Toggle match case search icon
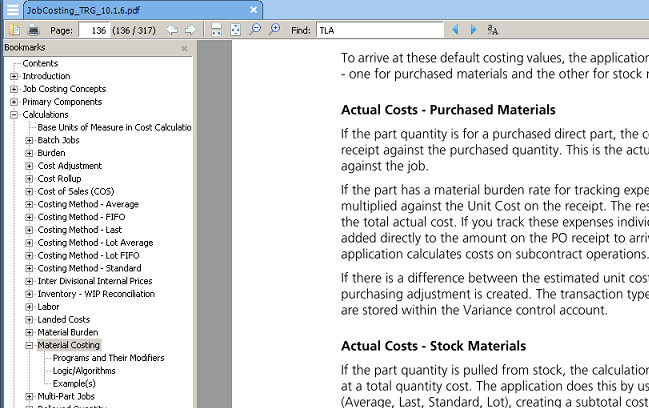Viewport: 649px width, 408px height. point(492,30)
